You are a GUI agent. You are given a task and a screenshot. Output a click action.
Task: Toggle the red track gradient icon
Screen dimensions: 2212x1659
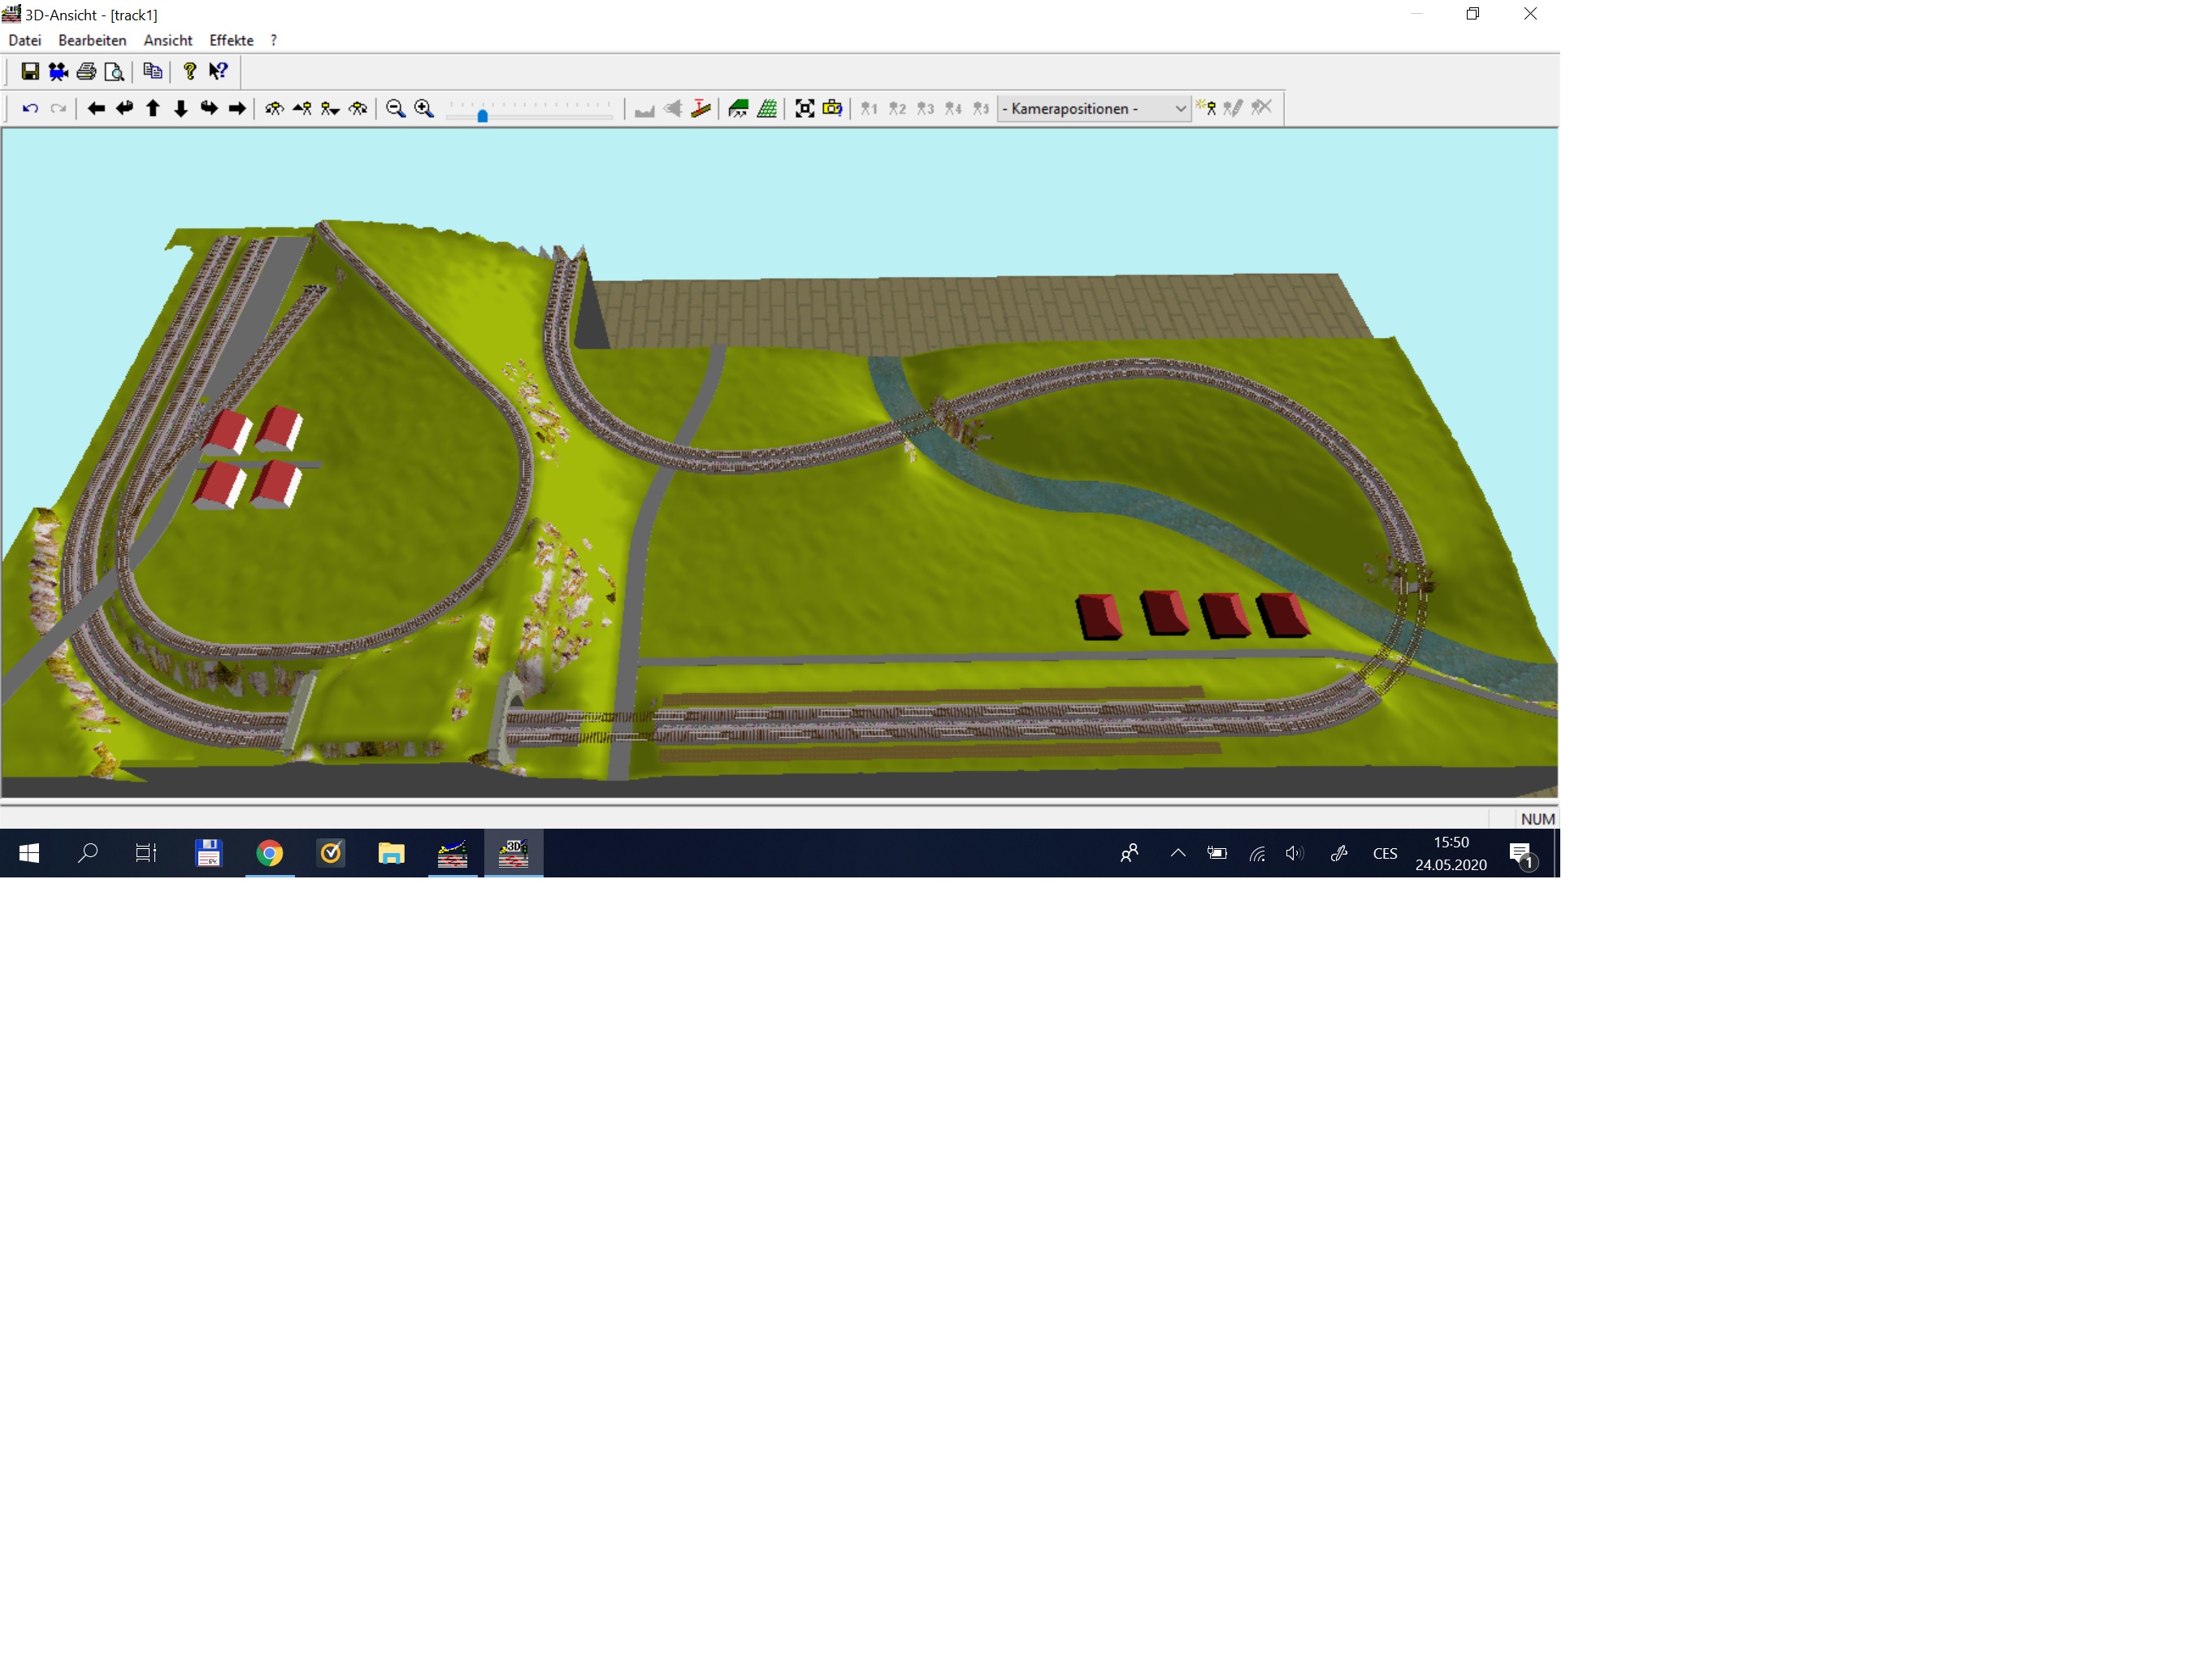coord(701,108)
